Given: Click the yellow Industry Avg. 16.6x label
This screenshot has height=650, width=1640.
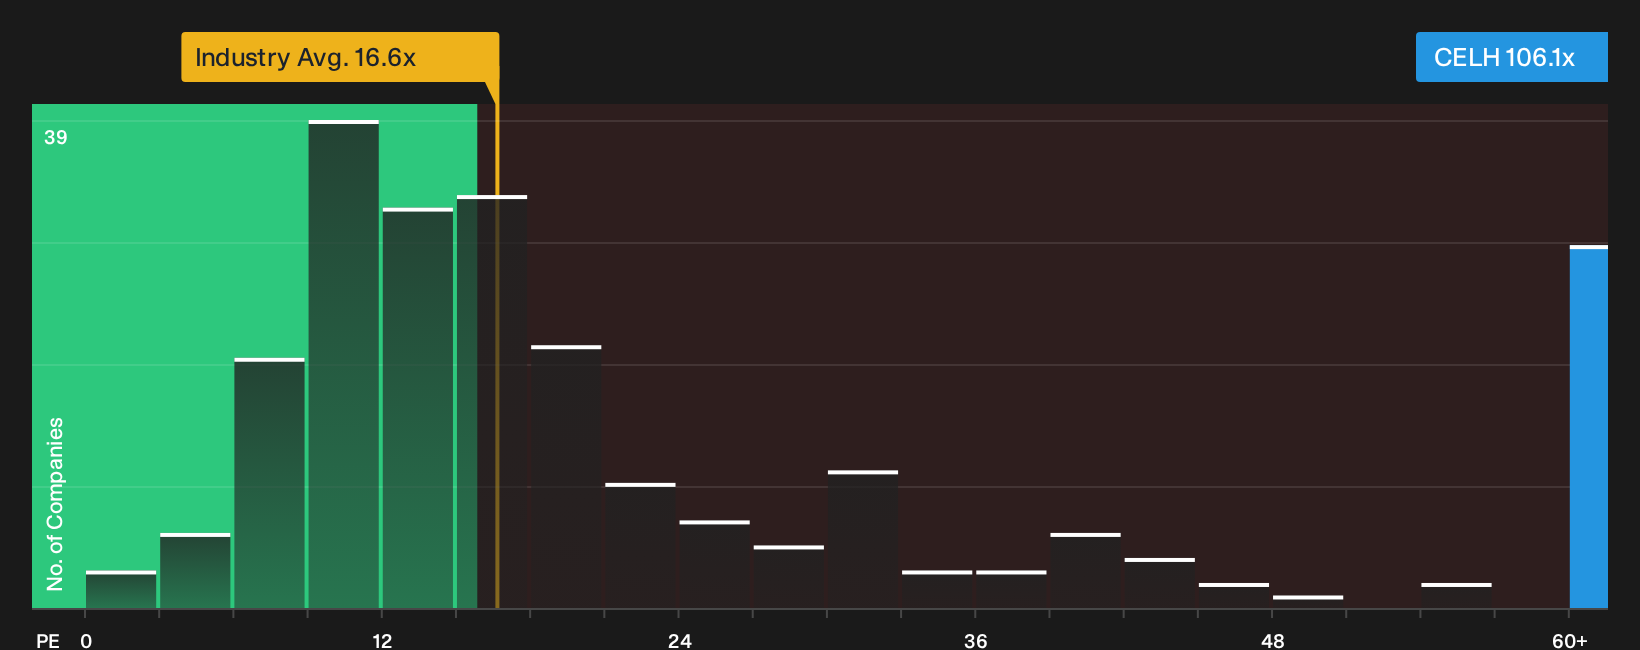Looking at the screenshot, I should click(x=340, y=57).
